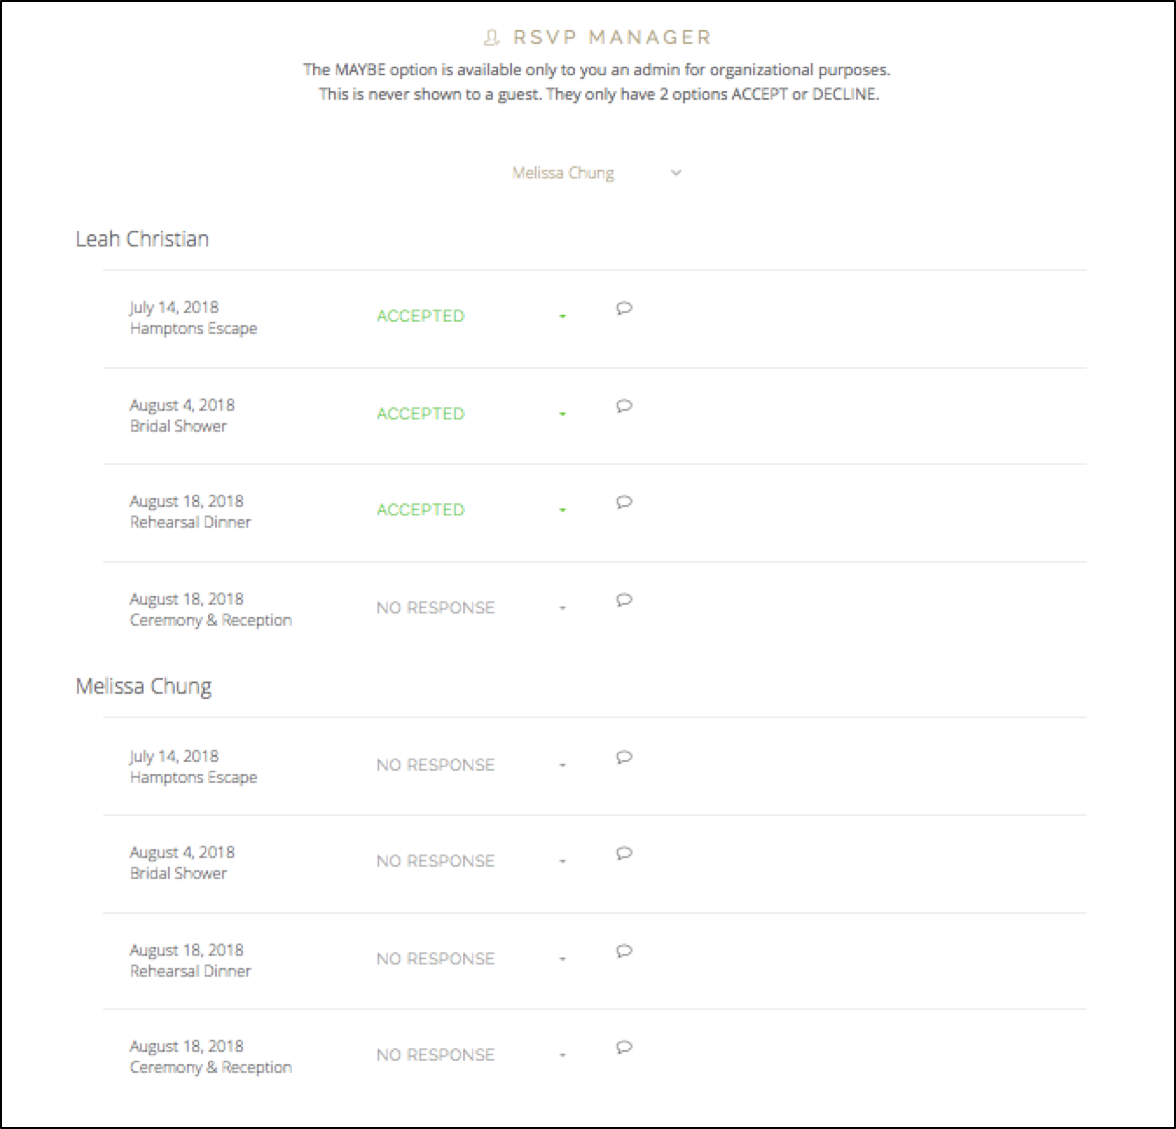This screenshot has height=1129, width=1176.
Task: Open RSVP status dropdown for Leah's Hamptons Escape
Action: tap(563, 317)
